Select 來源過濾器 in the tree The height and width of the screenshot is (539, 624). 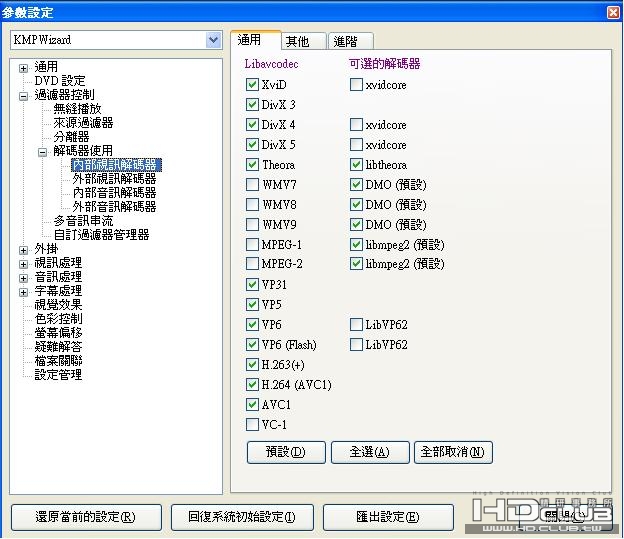click(83, 123)
